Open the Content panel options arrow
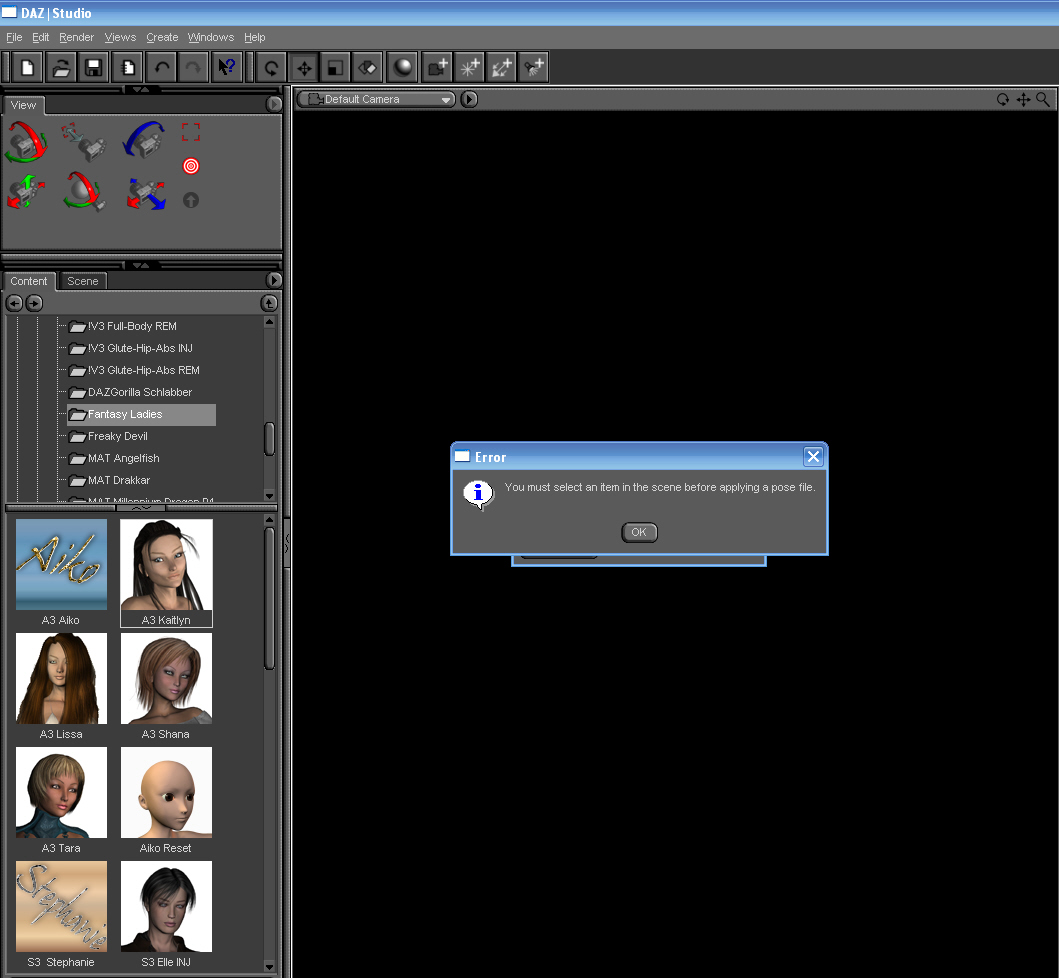Screen dimensions: 1059x978 point(274,280)
